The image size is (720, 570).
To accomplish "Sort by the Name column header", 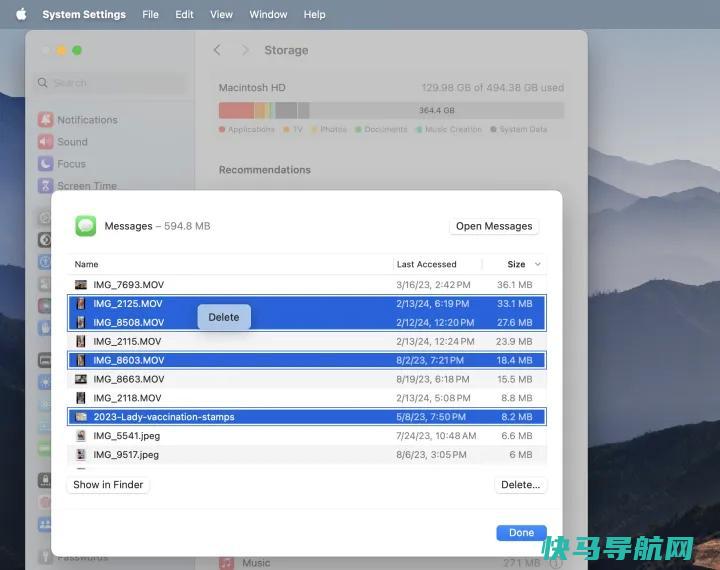I will pyautogui.click(x=86, y=264).
